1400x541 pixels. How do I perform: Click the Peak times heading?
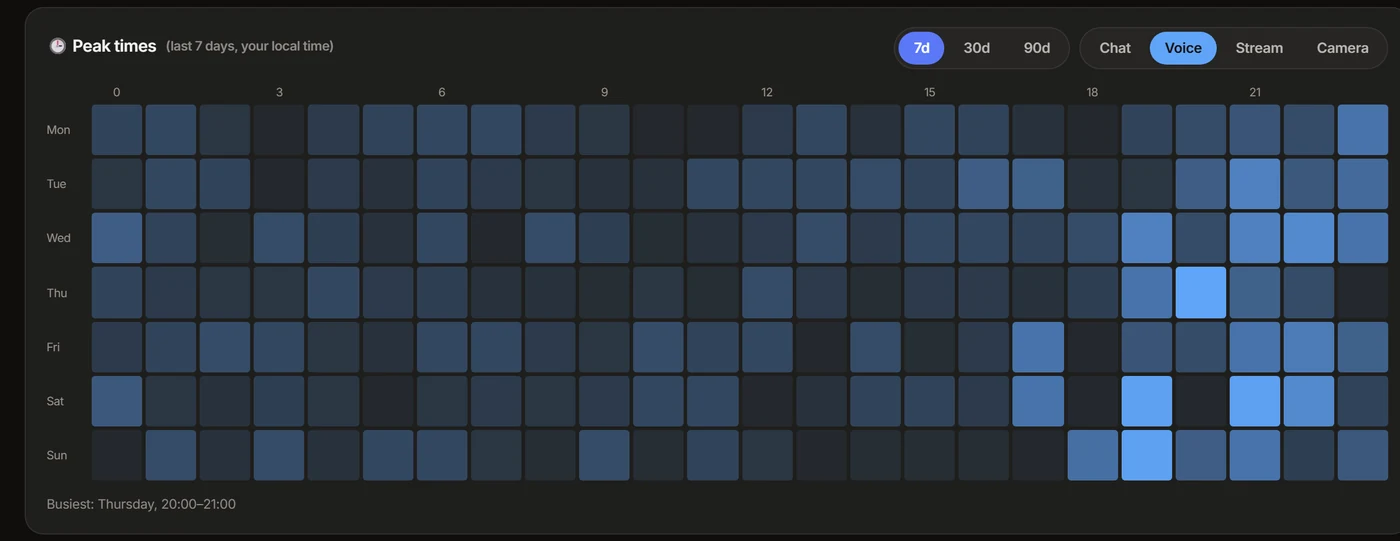pos(114,46)
